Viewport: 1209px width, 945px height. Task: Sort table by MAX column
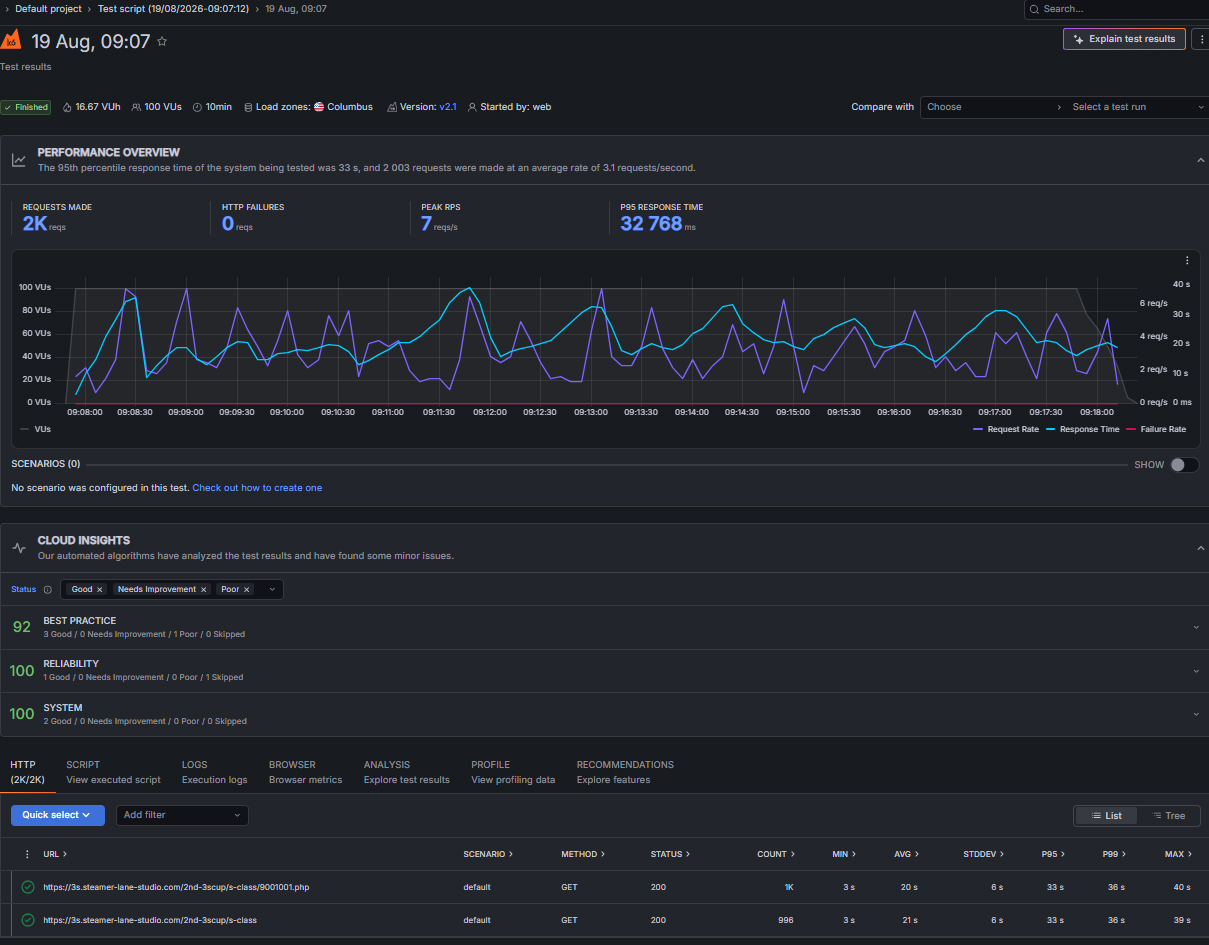click(x=1178, y=854)
